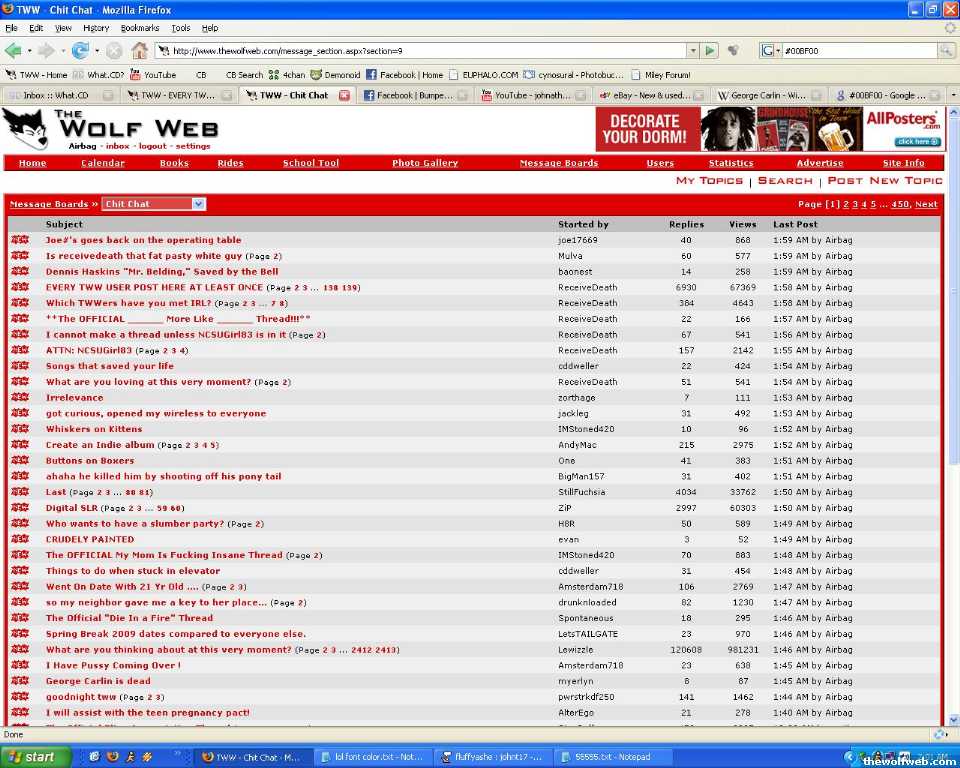Click the browser Back arrow button
The width and height of the screenshot is (960, 768).
[x=14, y=50]
